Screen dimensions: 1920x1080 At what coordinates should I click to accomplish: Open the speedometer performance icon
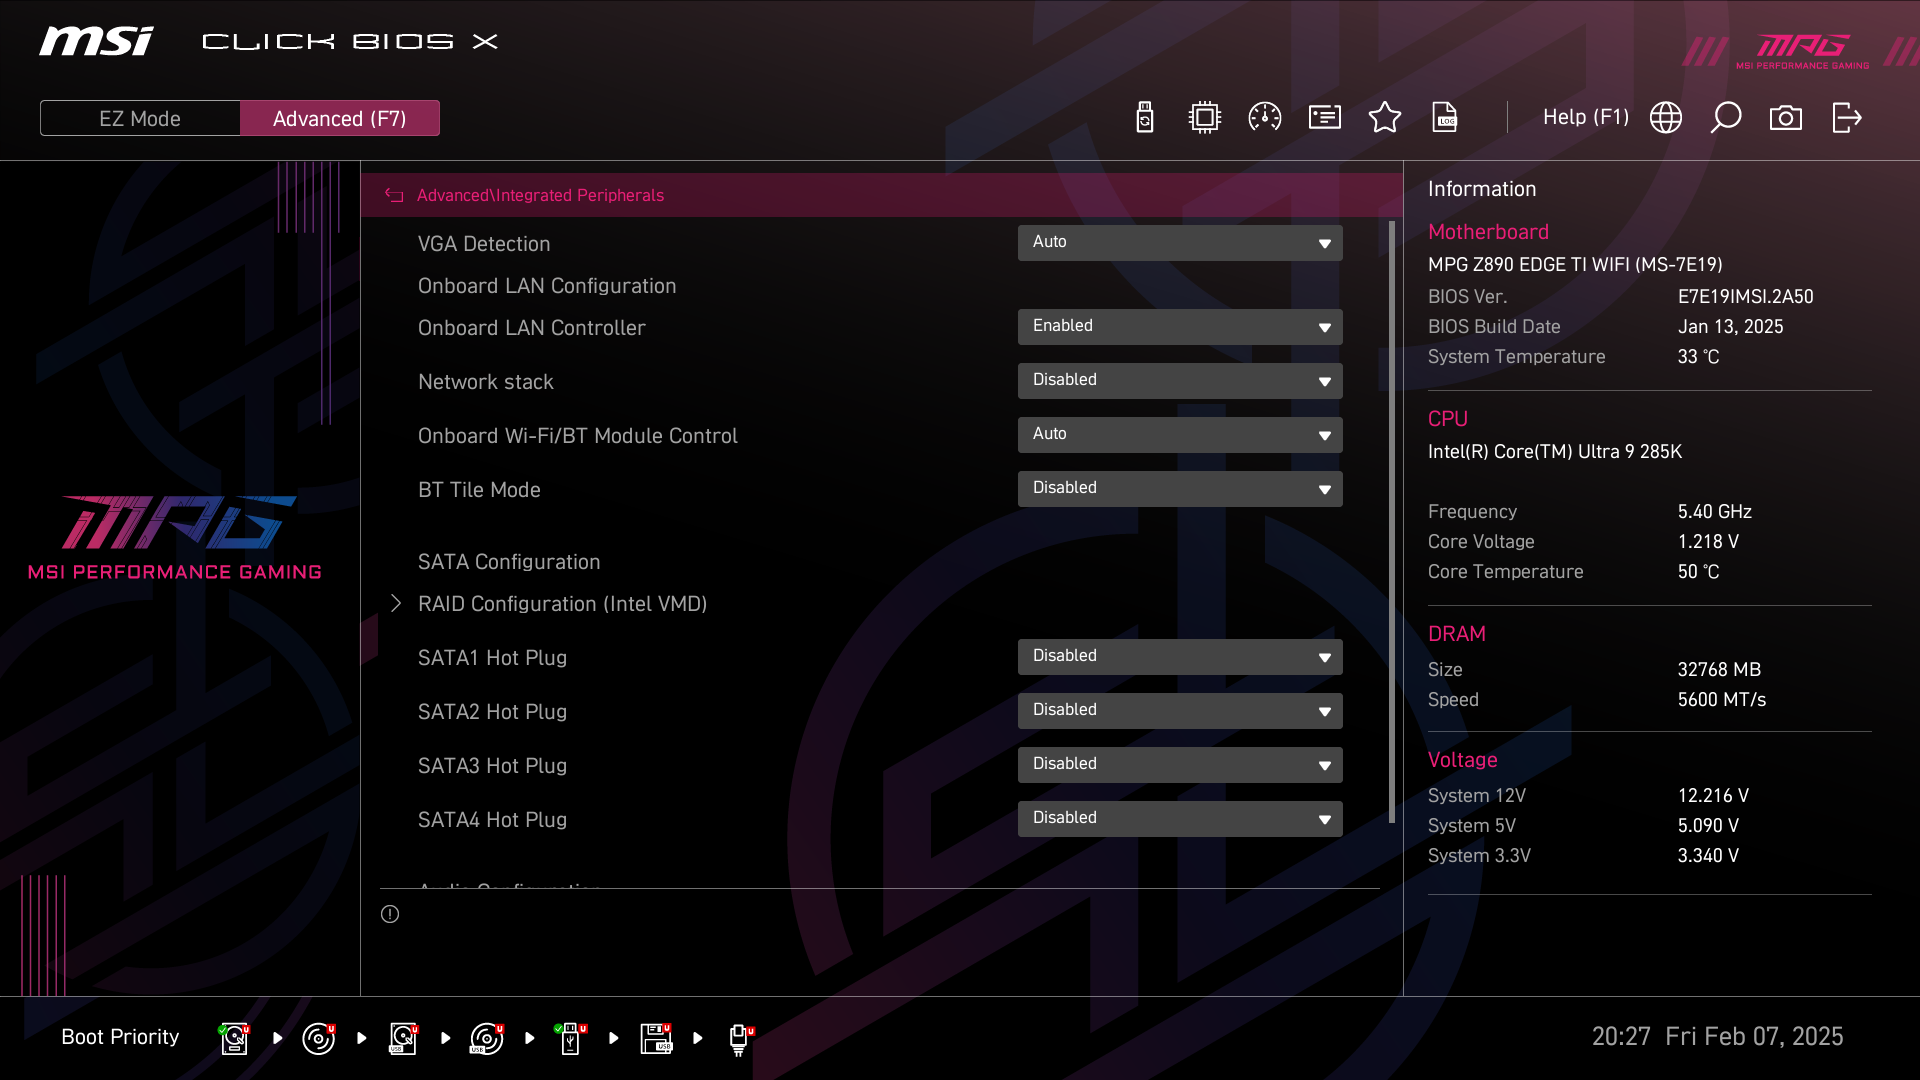pos(1265,118)
